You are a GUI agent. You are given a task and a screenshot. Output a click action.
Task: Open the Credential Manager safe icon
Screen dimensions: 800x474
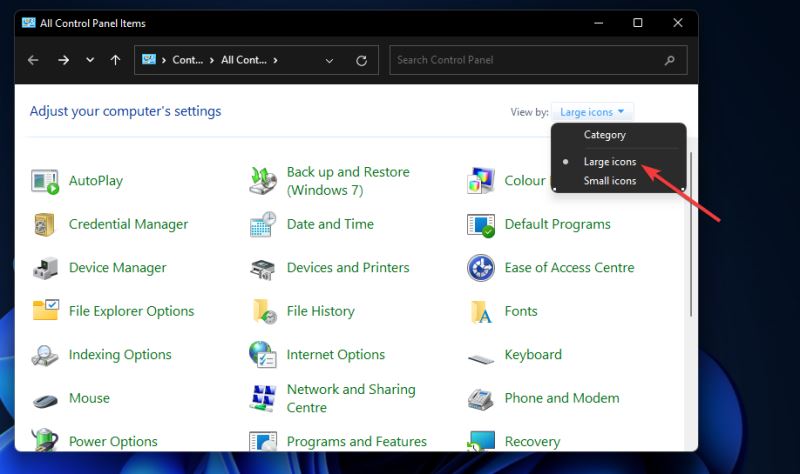click(x=46, y=225)
